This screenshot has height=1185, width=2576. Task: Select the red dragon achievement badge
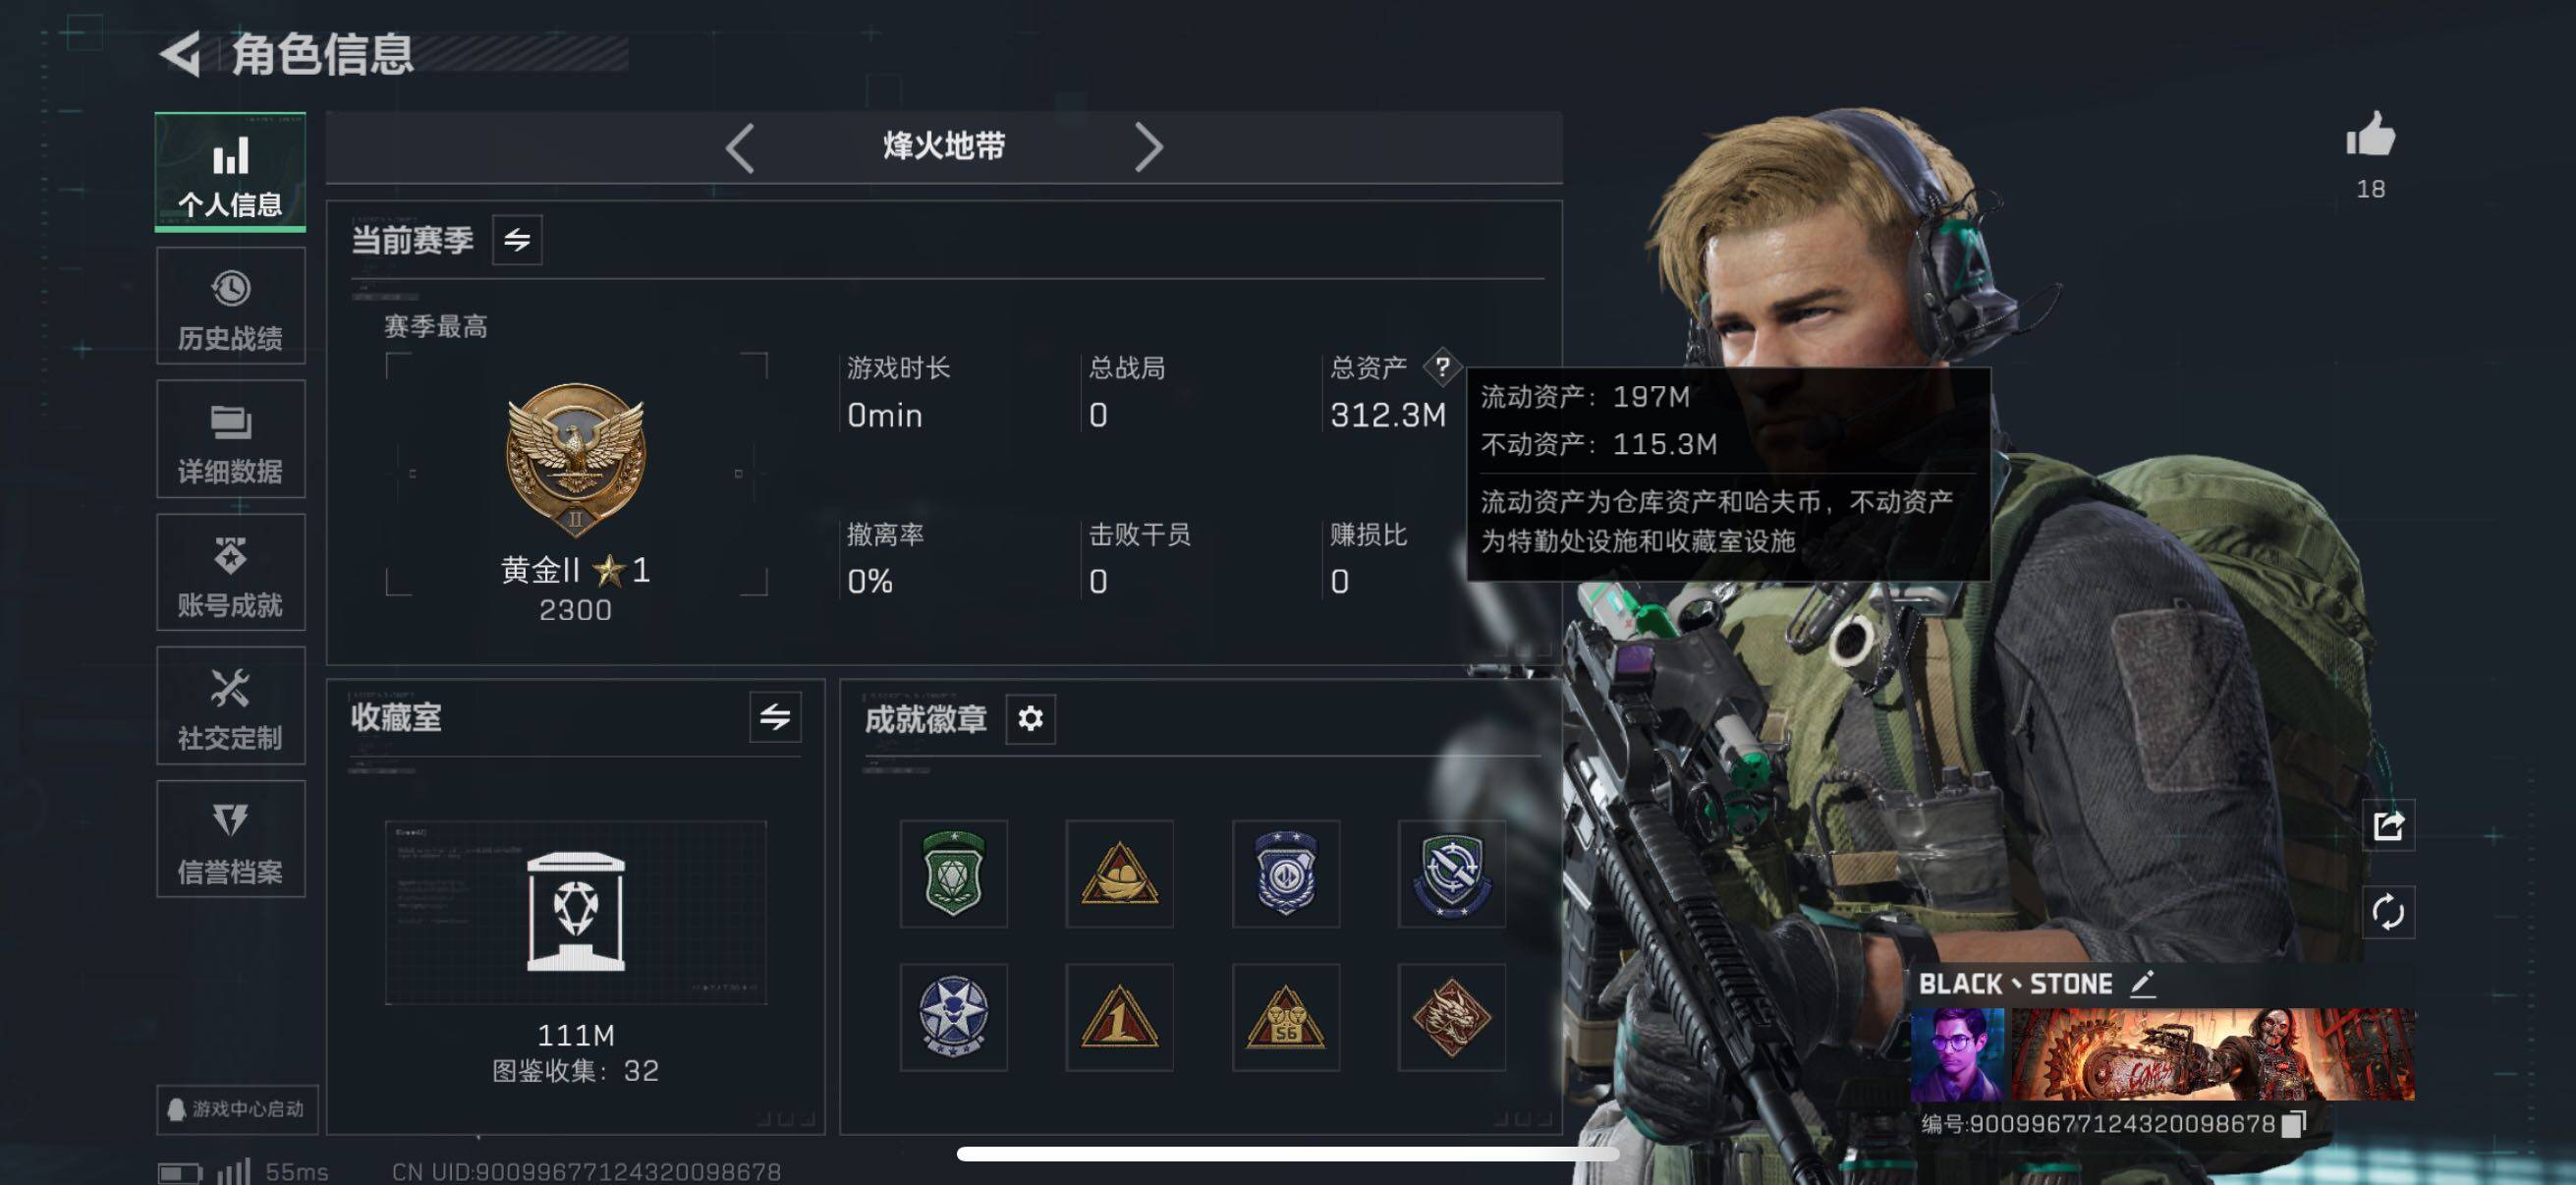pyautogui.click(x=1451, y=1018)
